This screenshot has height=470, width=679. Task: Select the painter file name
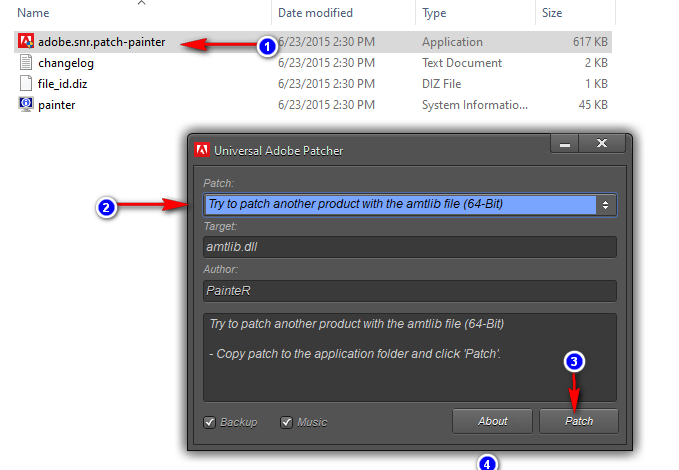[57, 105]
